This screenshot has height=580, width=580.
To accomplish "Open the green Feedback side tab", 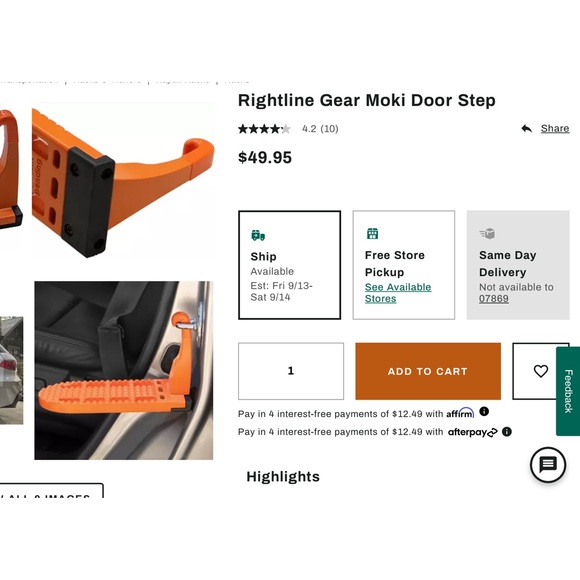I will [x=568, y=391].
